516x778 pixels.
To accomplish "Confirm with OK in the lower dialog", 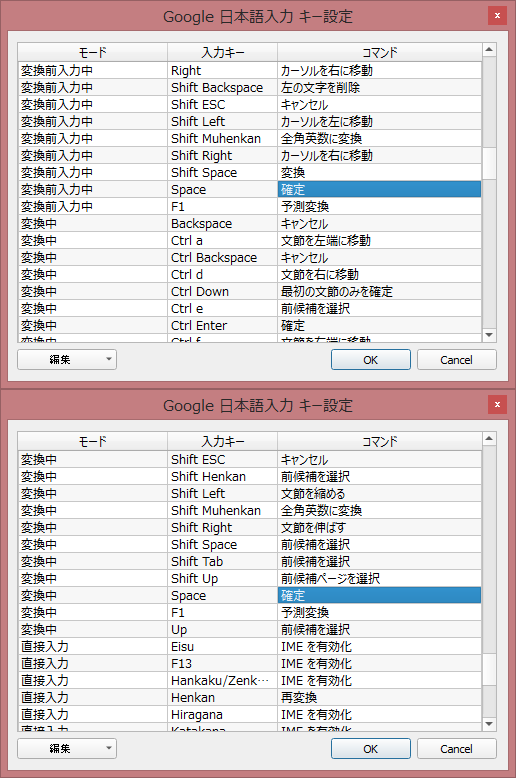I will pyautogui.click(x=371, y=749).
